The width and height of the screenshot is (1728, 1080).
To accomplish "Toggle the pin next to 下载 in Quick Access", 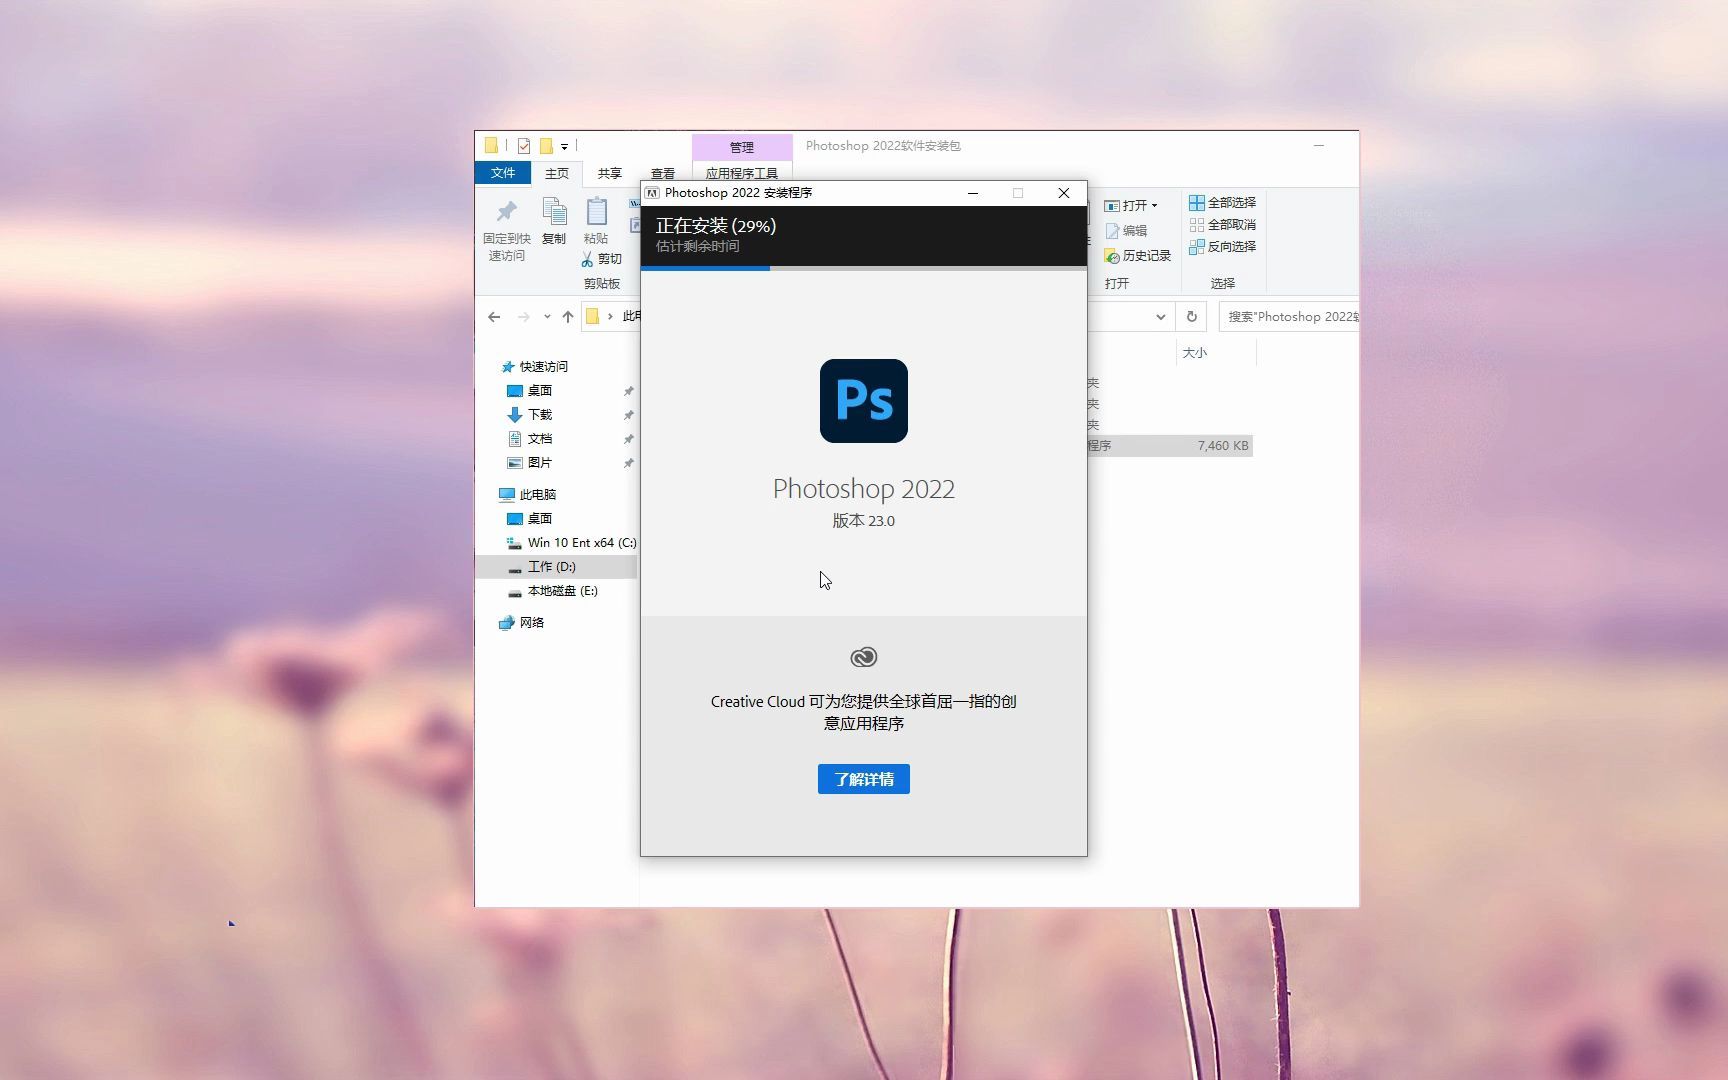I will coord(629,414).
